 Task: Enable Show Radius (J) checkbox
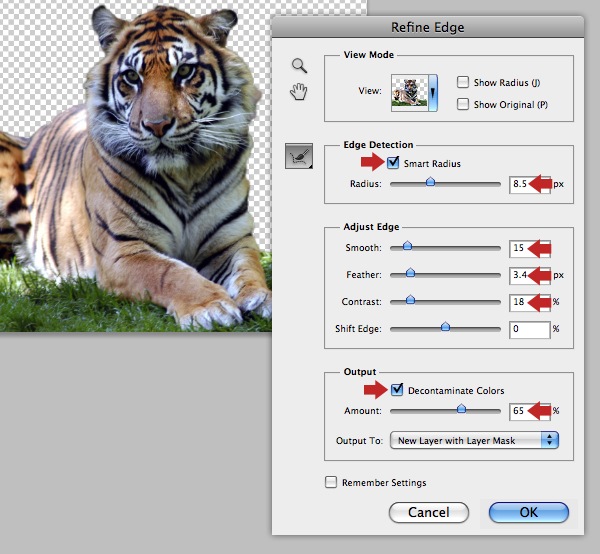463,82
